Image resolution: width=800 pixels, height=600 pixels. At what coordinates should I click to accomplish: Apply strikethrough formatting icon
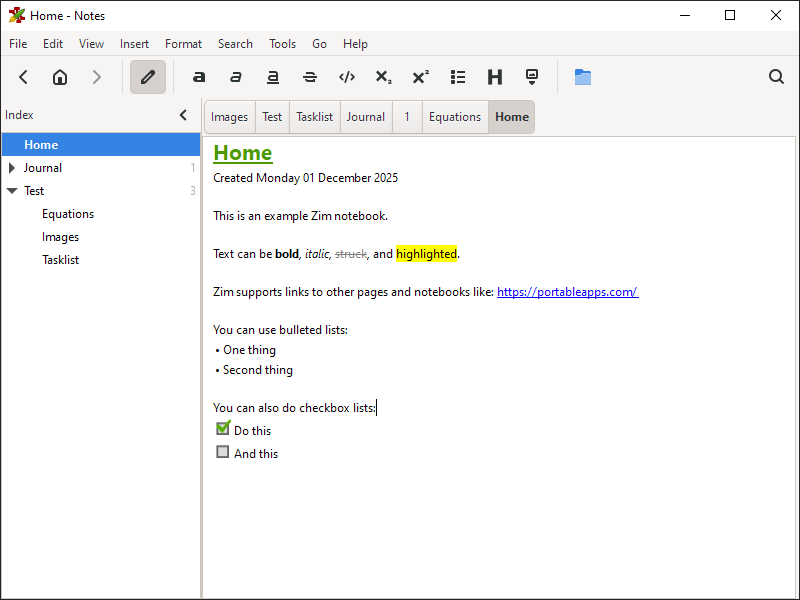pos(310,77)
